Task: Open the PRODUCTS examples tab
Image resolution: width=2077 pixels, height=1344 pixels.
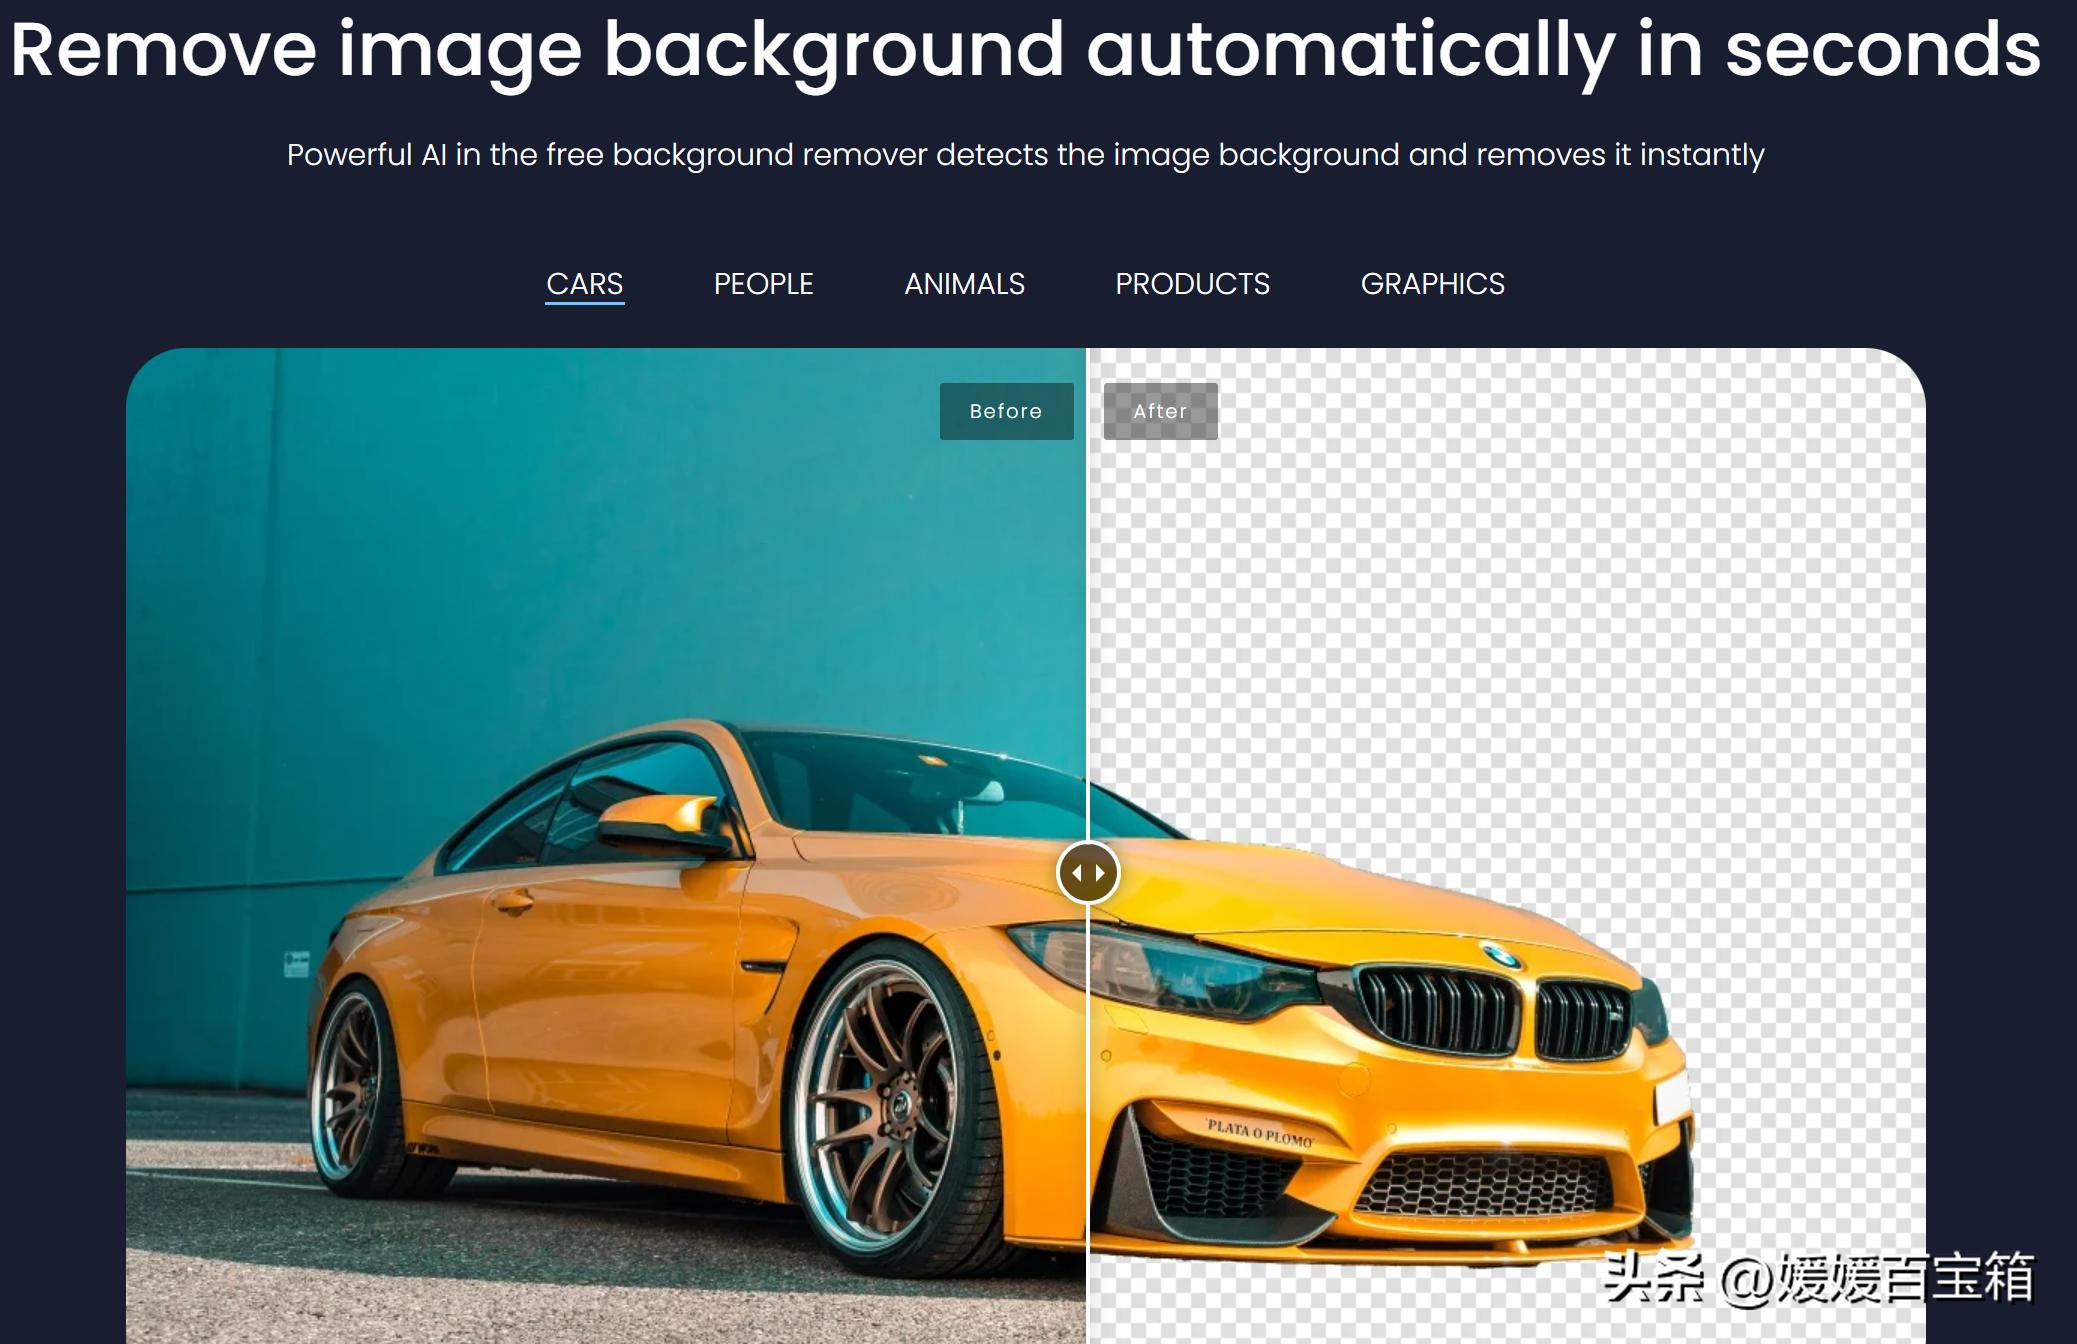Action: [x=1192, y=284]
